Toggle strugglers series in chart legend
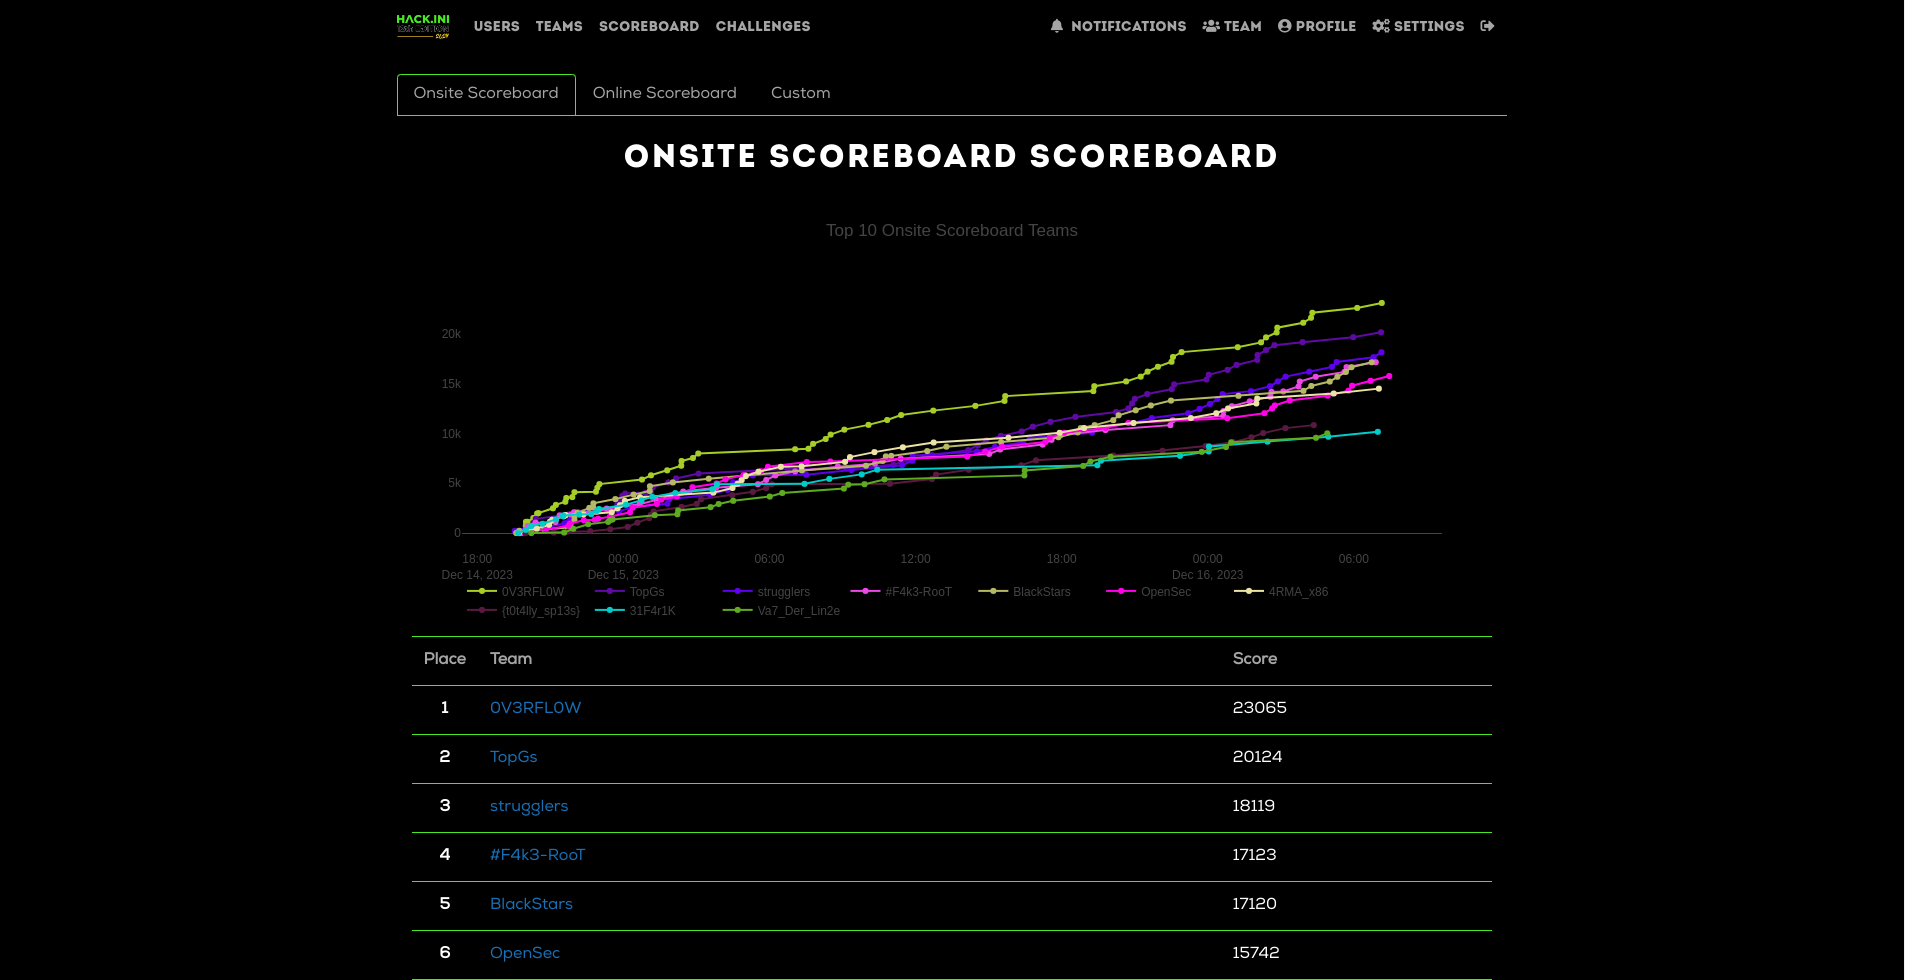Image resolution: width=1905 pixels, height=980 pixels. click(767, 592)
